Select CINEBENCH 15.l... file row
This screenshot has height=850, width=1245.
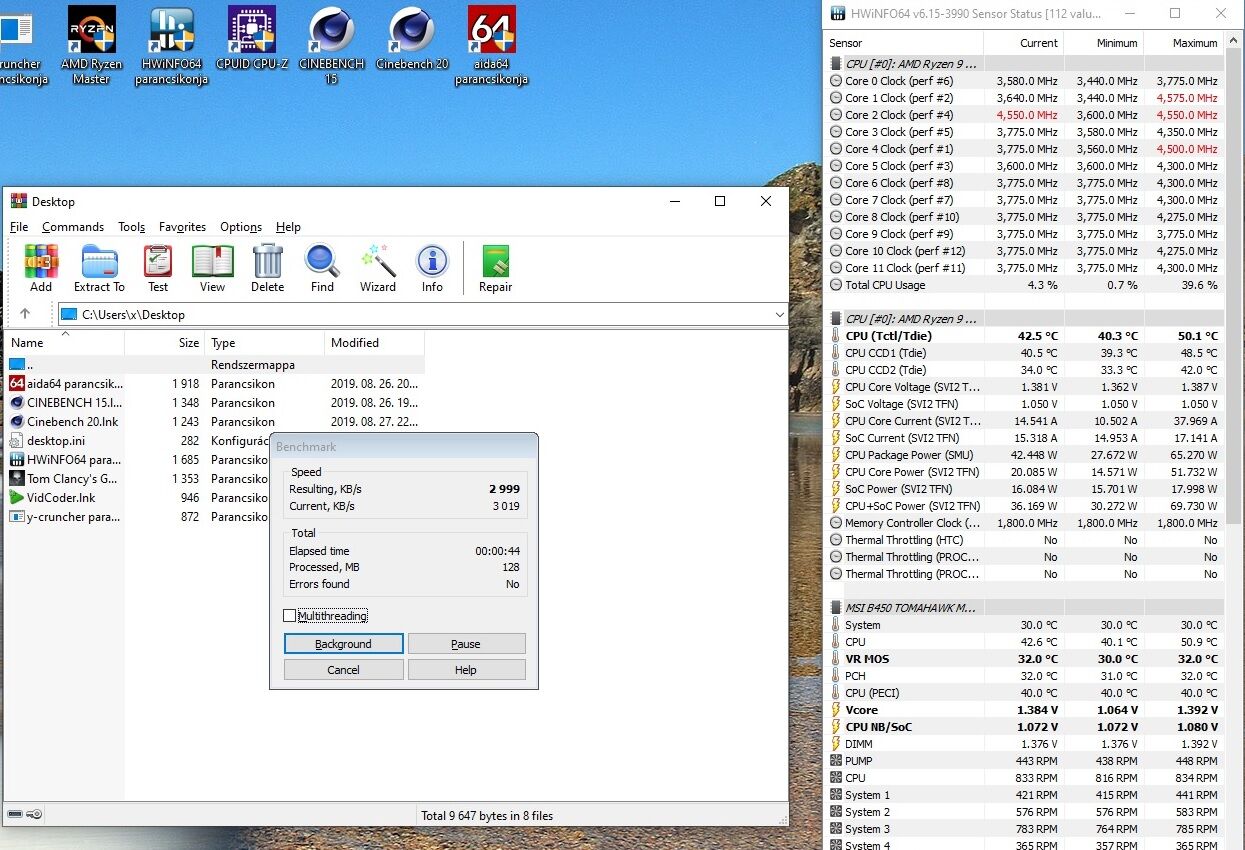click(x=214, y=403)
